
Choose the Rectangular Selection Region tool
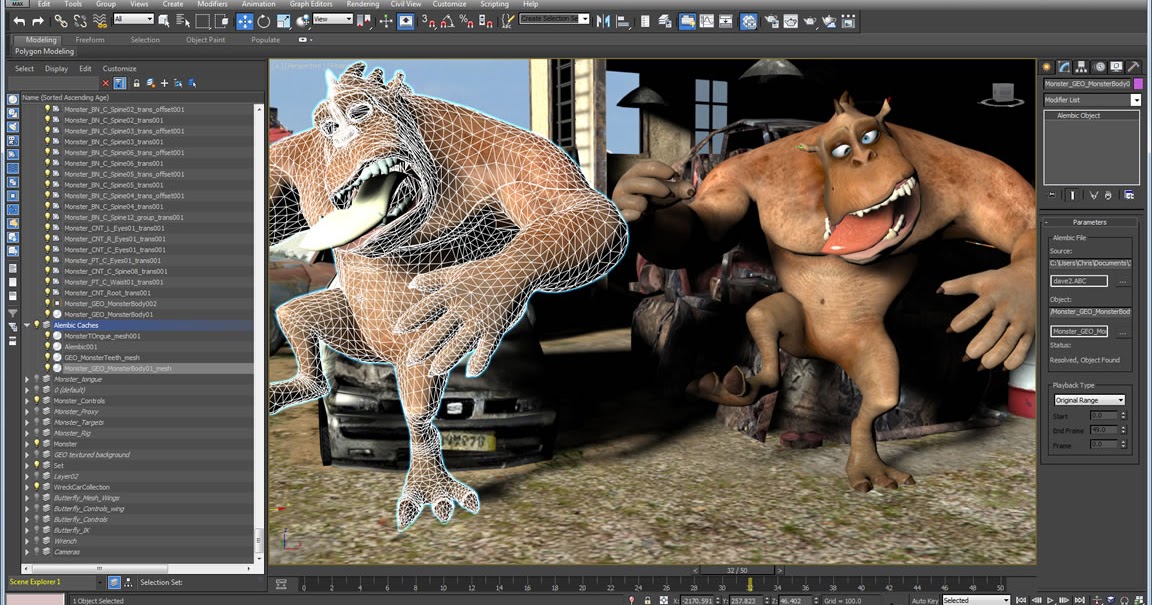tap(202, 21)
